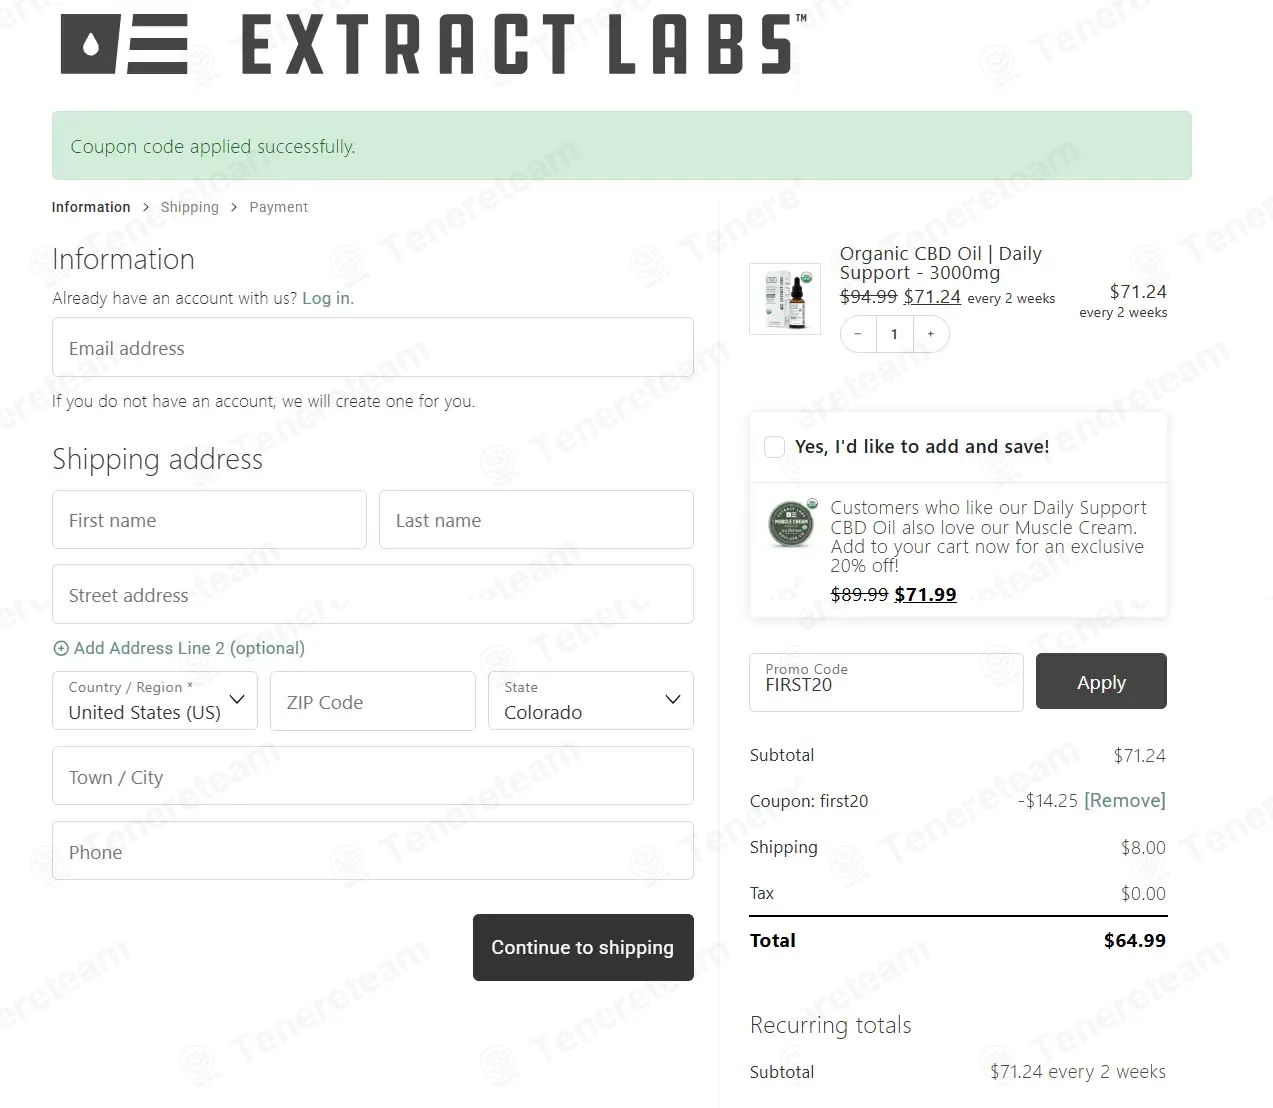Go to the Shipping breadcrumb step
Screen dimensions: 1273x1108
[x=189, y=207]
